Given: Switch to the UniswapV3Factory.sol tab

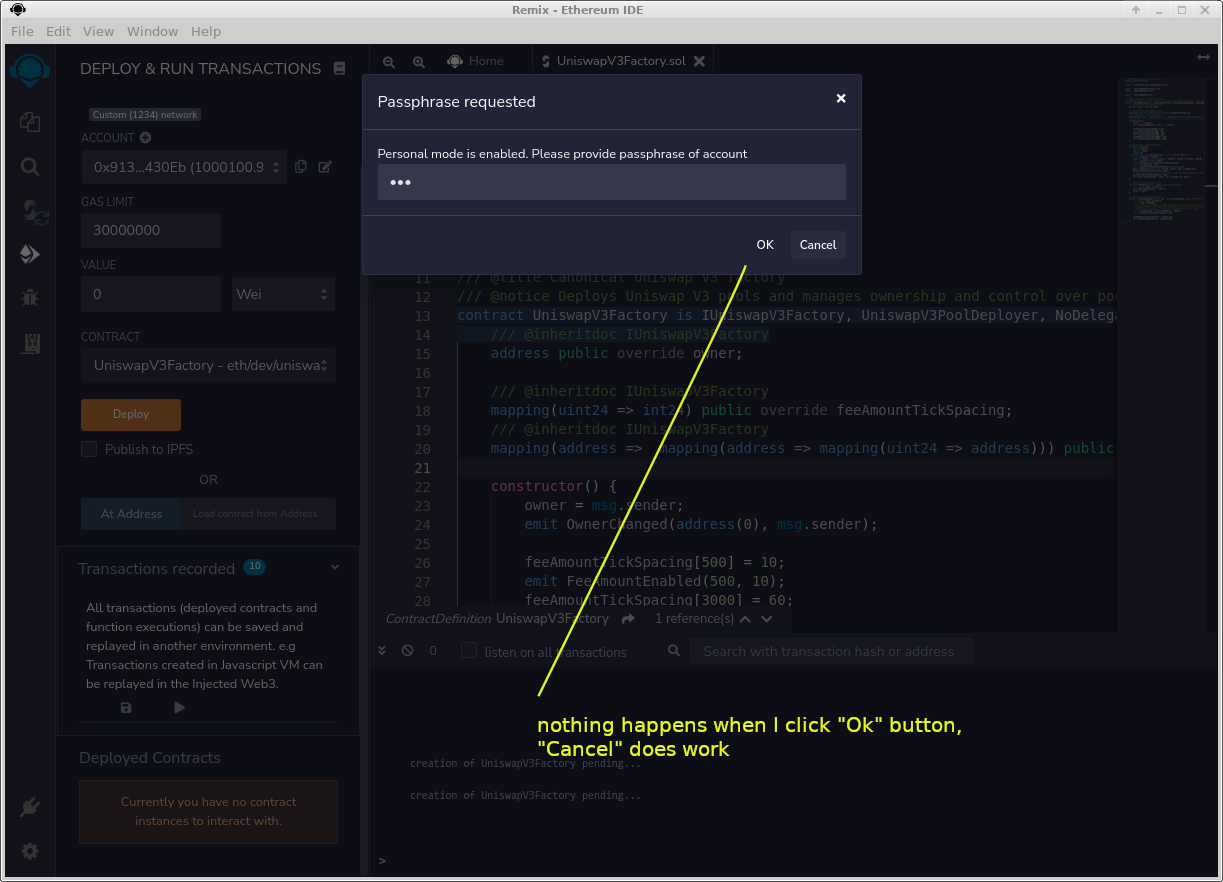Looking at the screenshot, I should tap(621, 60).
